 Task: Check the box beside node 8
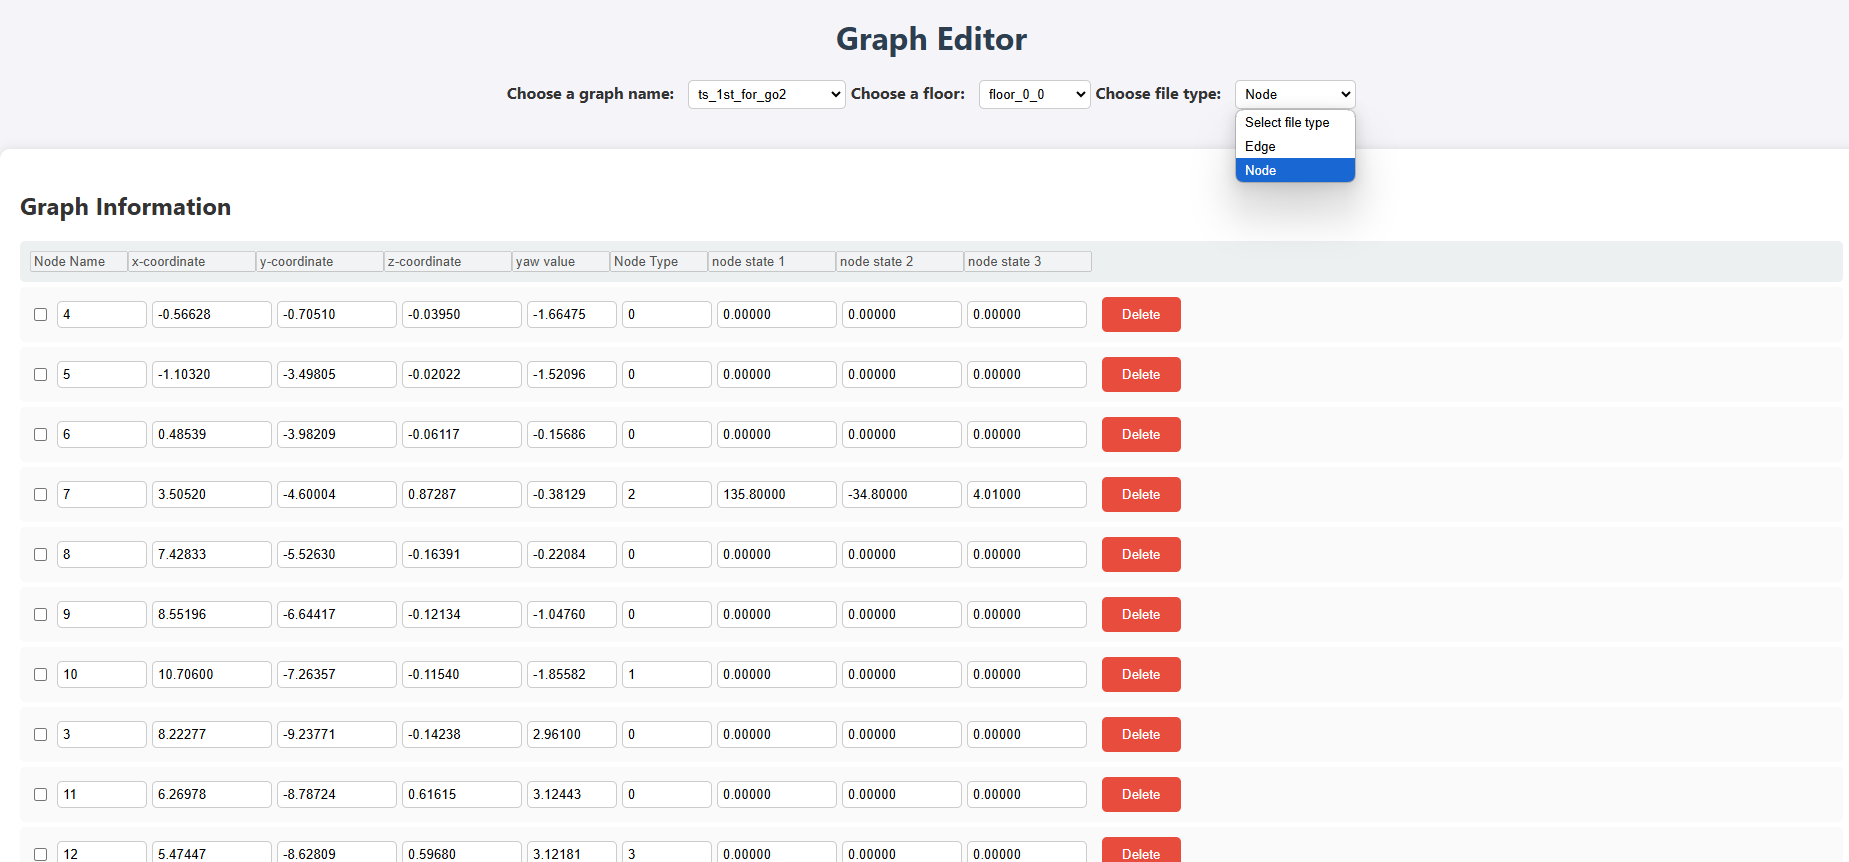click(40, 554)
